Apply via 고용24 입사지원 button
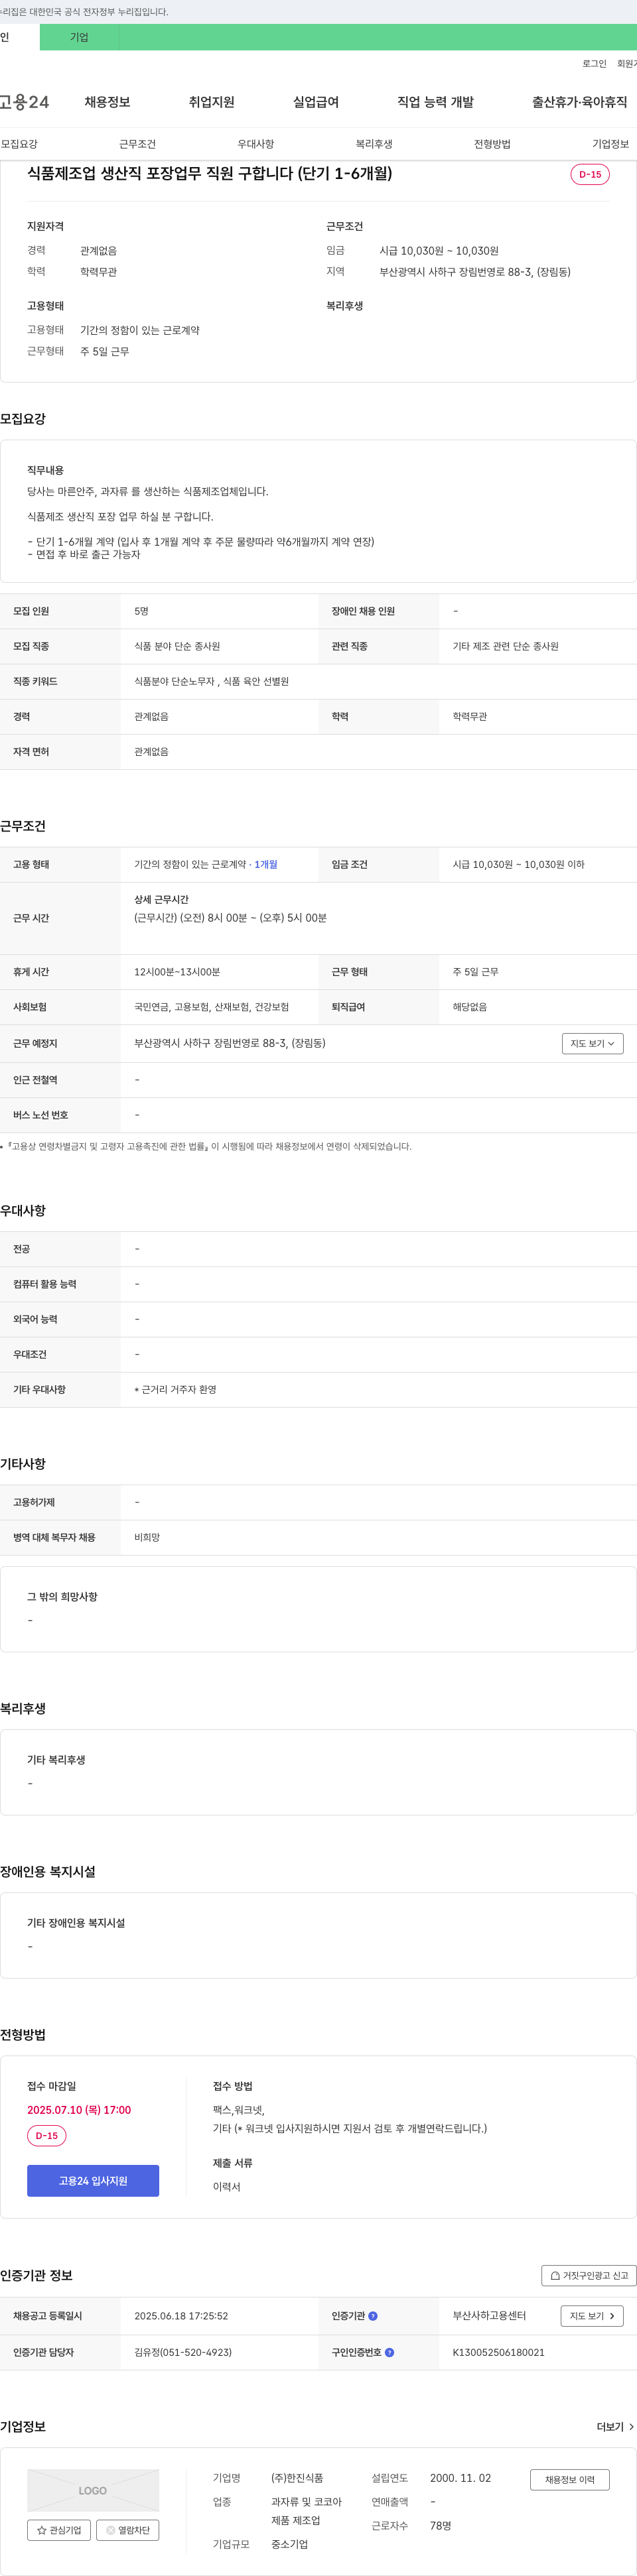The height and width of the screenshot is (2576, 637). pyautogui.click(x=93, y=2181)
